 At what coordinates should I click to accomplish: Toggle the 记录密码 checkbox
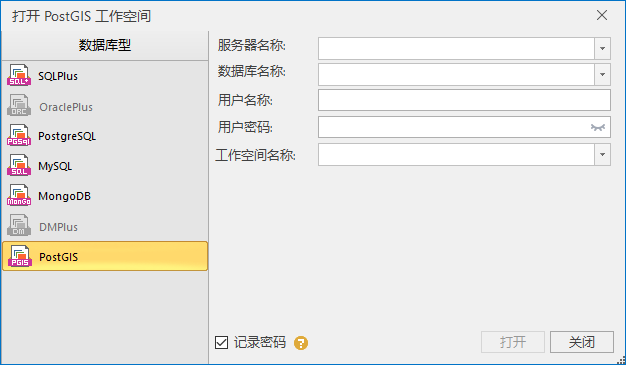click(x=222, y=342)
